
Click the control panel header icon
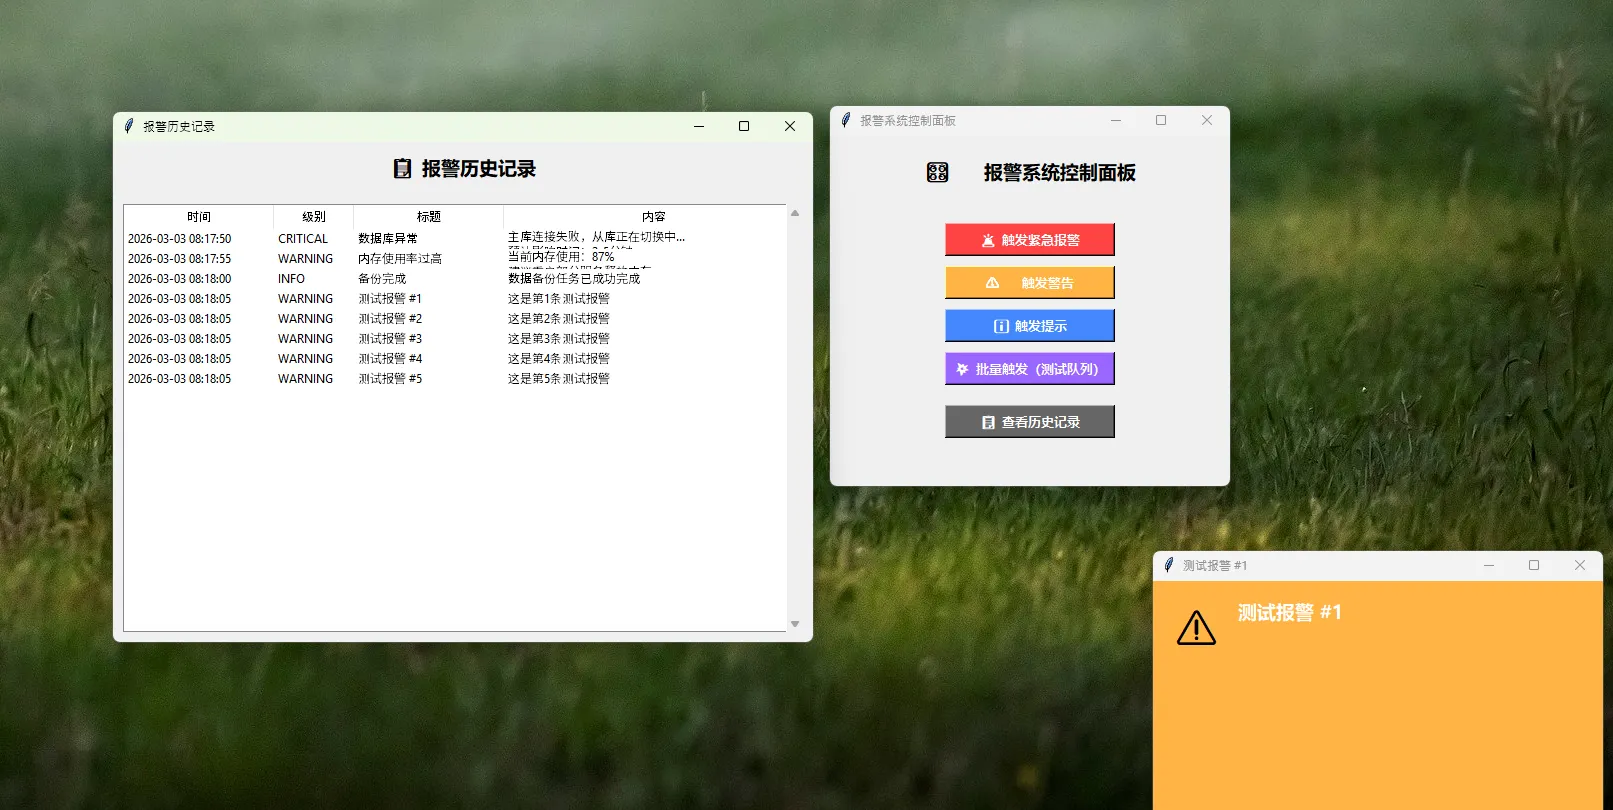pos(937,173)
